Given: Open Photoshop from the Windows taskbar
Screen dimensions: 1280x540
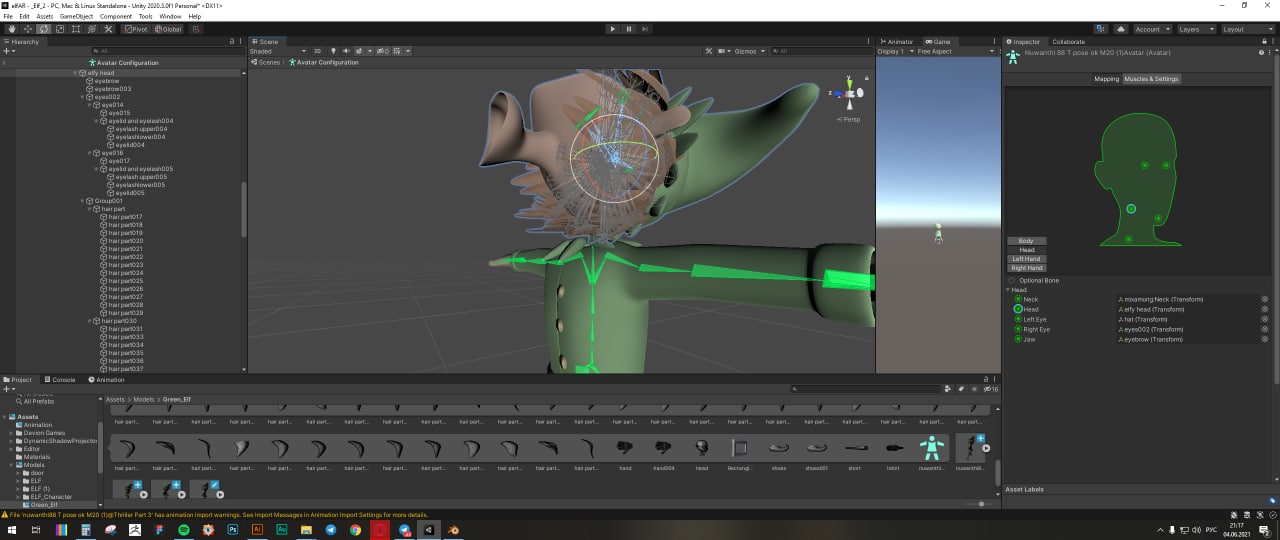Looking at the screenshot, I should (x=233, y=529).
